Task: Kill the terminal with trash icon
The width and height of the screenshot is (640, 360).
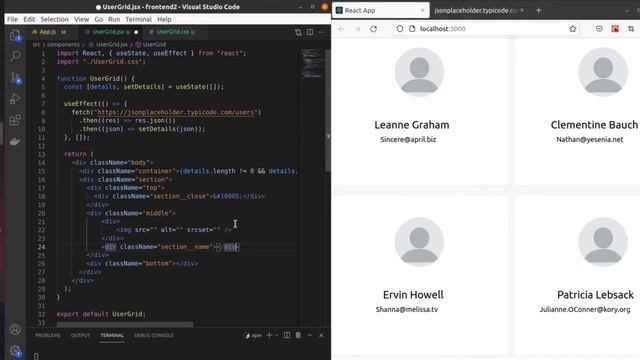Action: (x=298, y=335)
